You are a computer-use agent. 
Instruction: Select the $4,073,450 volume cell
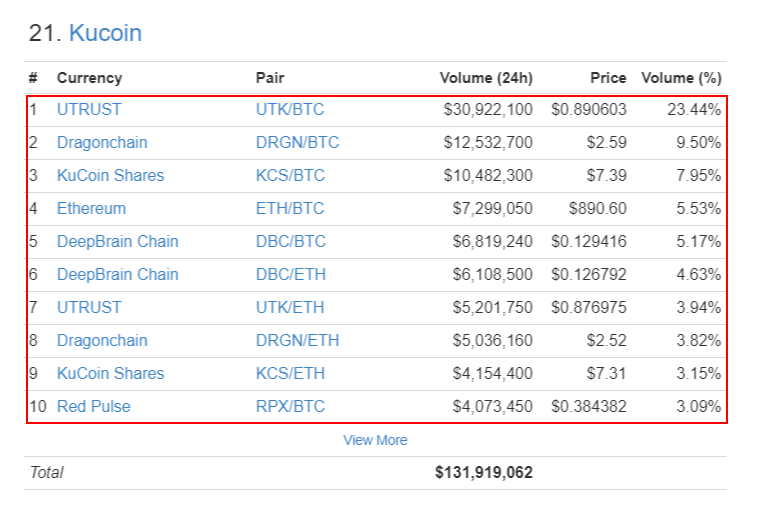493,406
